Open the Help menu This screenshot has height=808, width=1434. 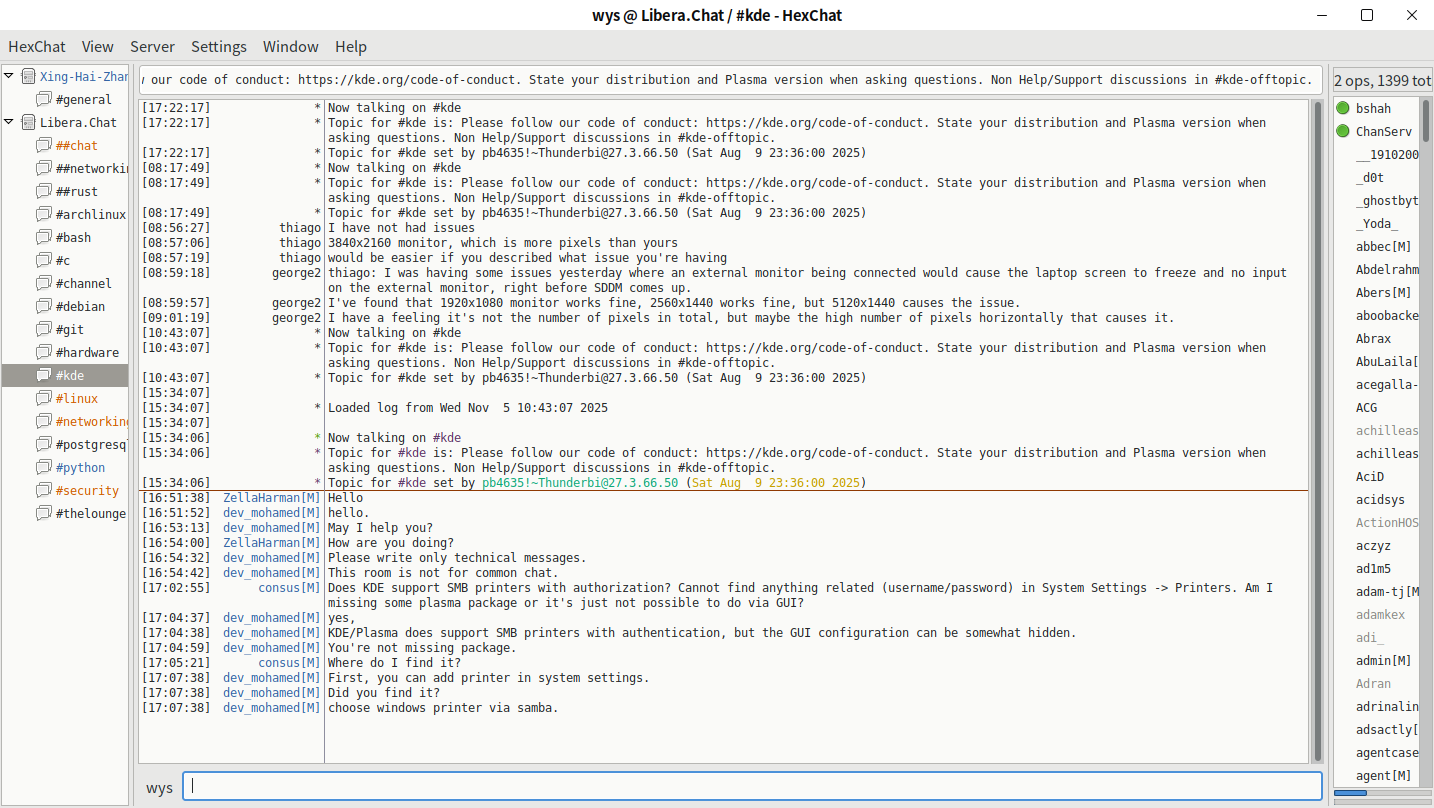pos(351,47)
